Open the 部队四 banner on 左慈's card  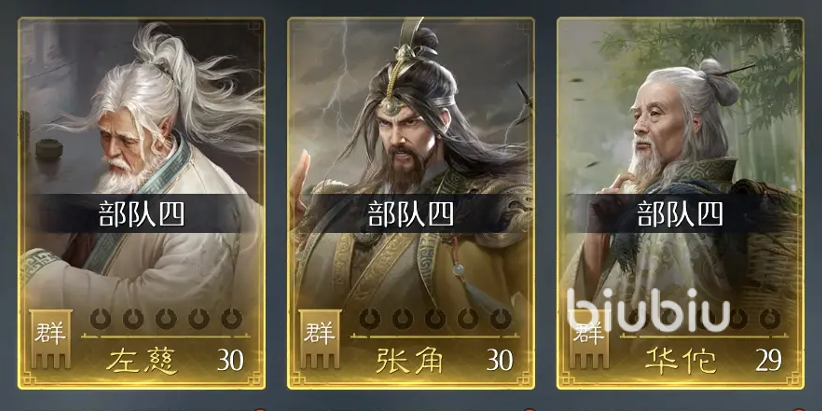142,213
